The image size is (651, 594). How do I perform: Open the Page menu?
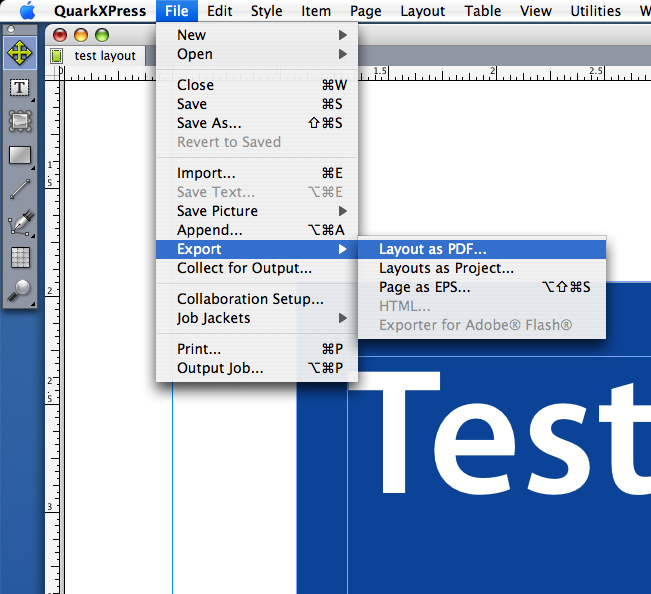(365, 11)
